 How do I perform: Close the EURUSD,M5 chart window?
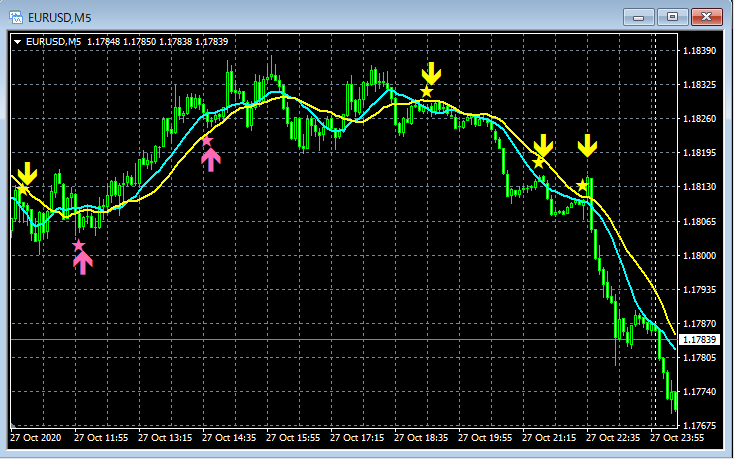click(706, 17)
